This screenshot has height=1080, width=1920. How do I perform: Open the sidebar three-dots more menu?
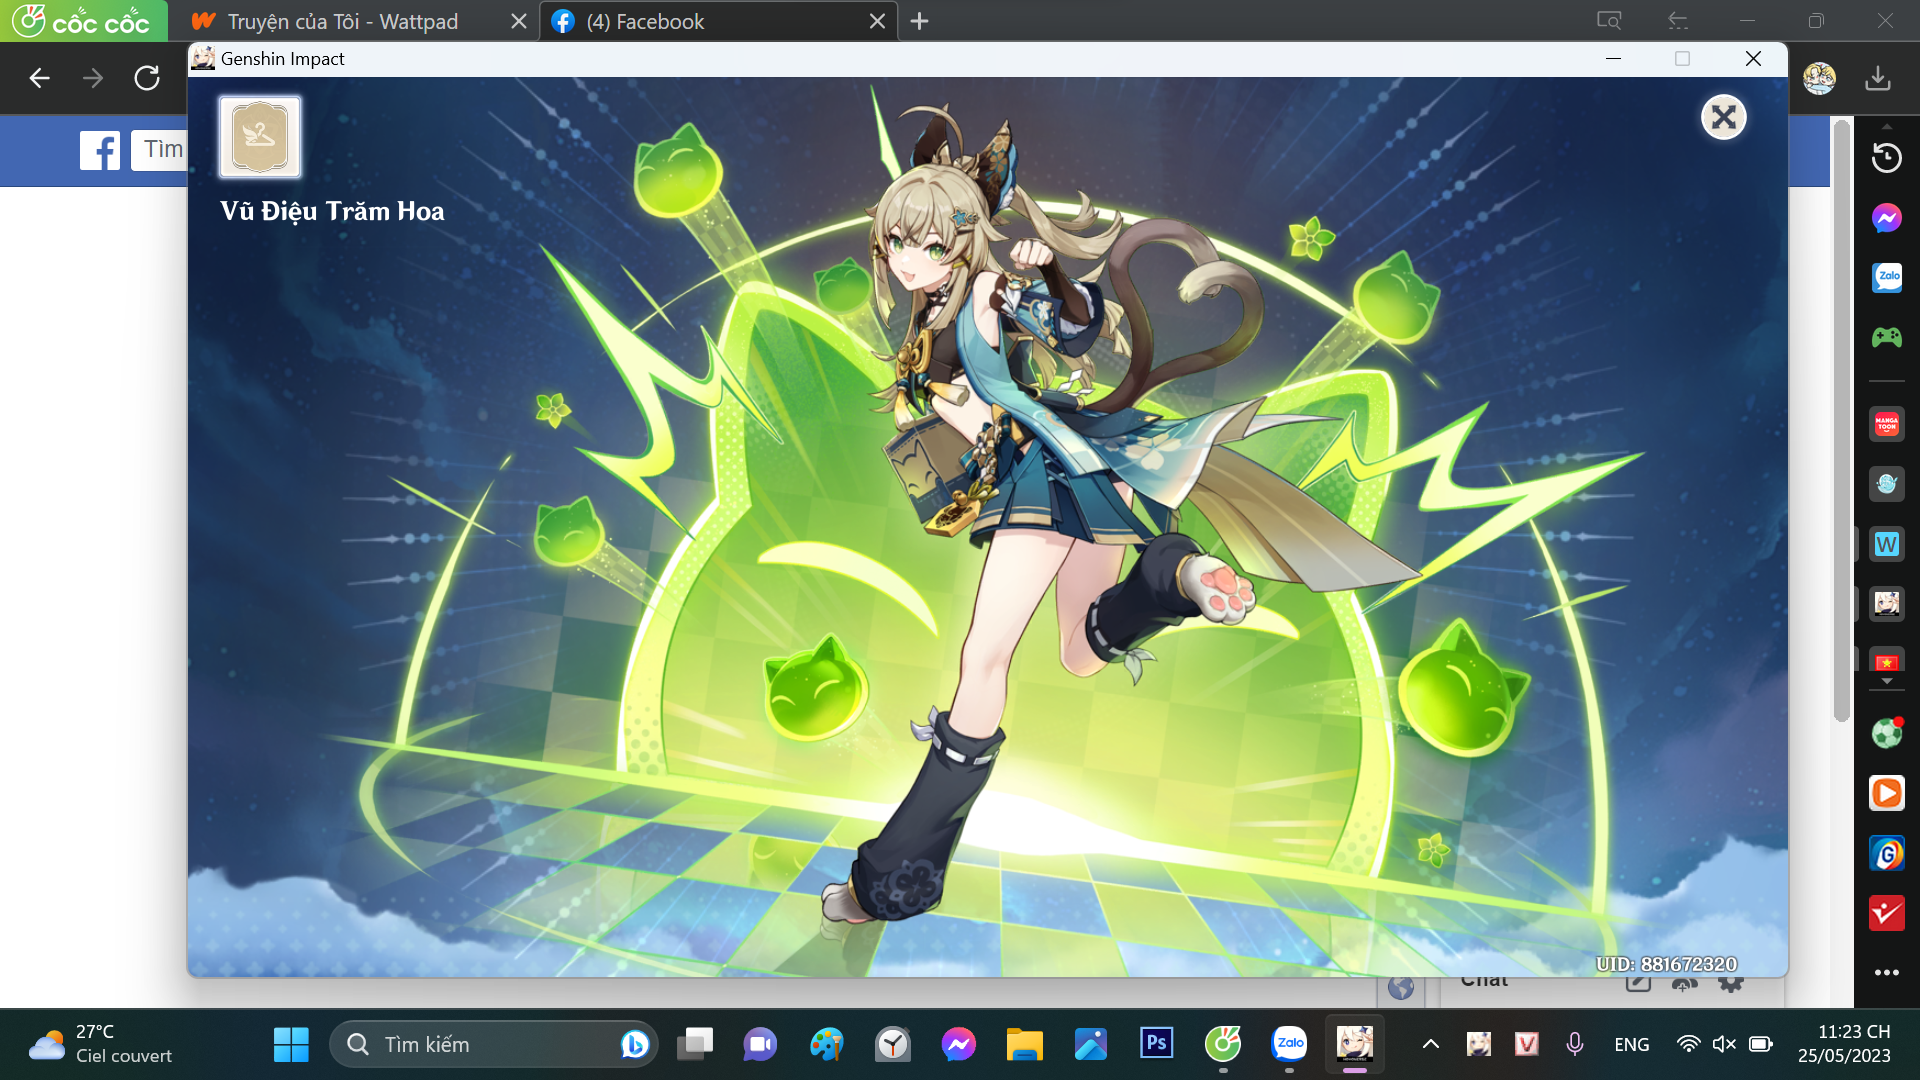pos(1886,972)
